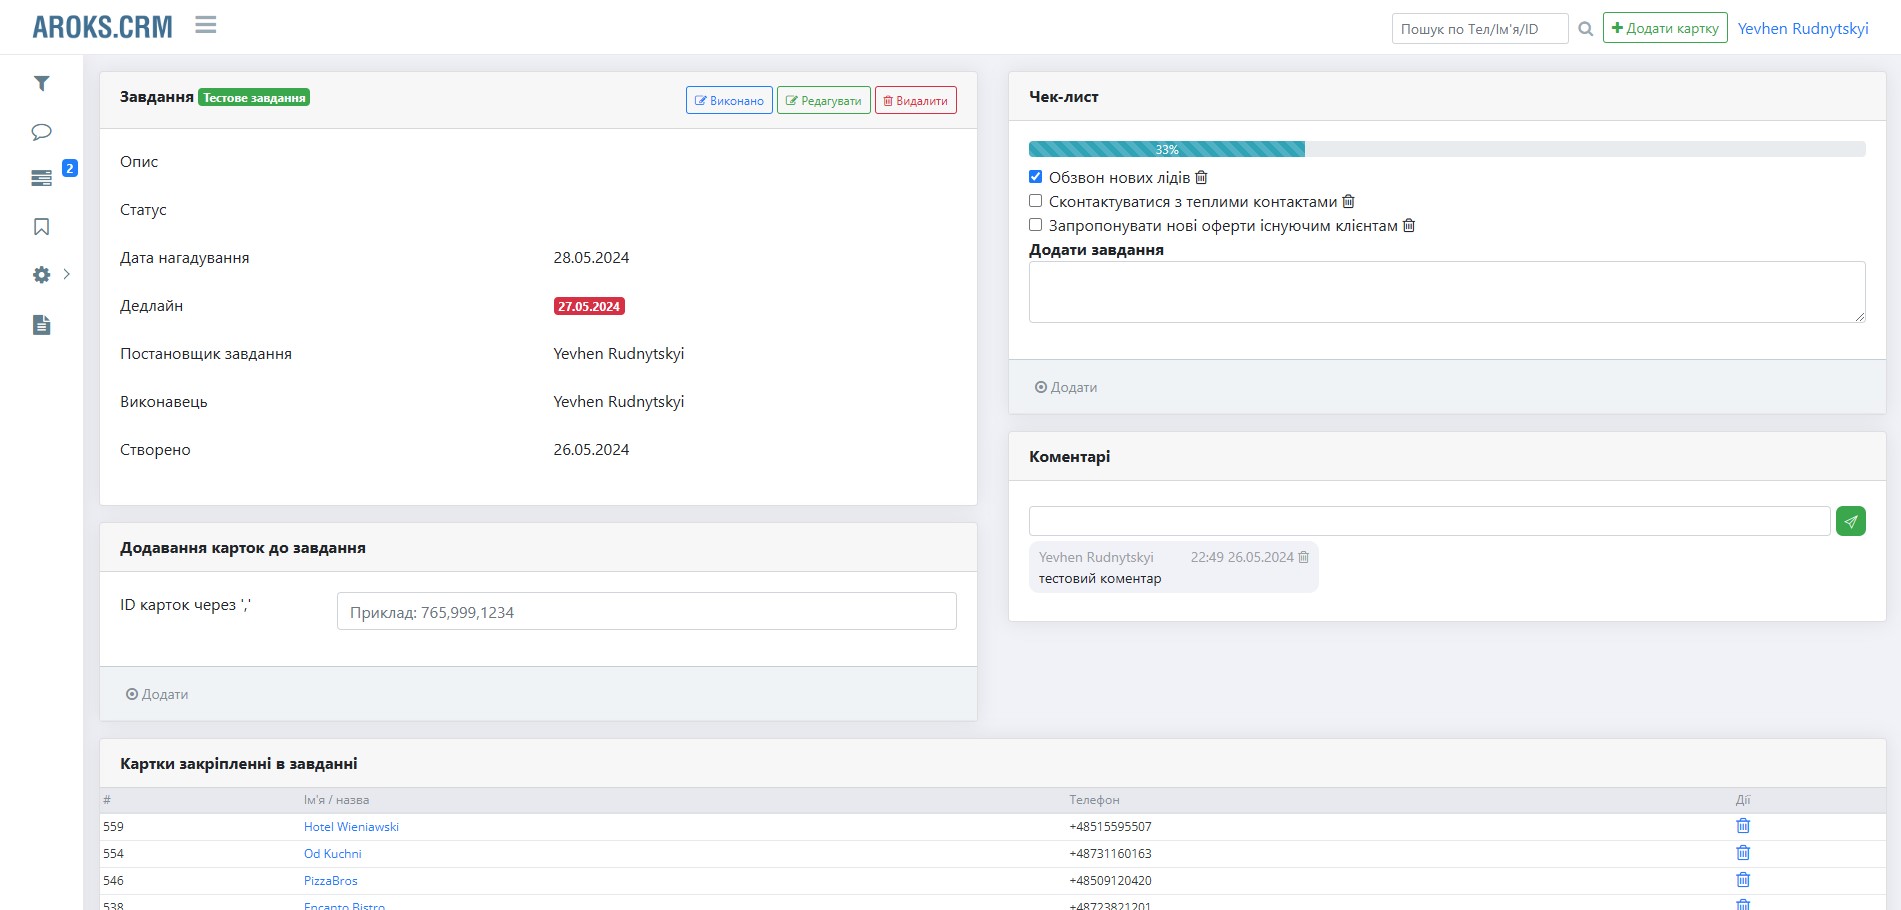Check Запропонувати нові оферти існуючим клієнтам checkbox
Image resolution: width=1901 pixels, height=910 pixels.
click(1036, 225)
